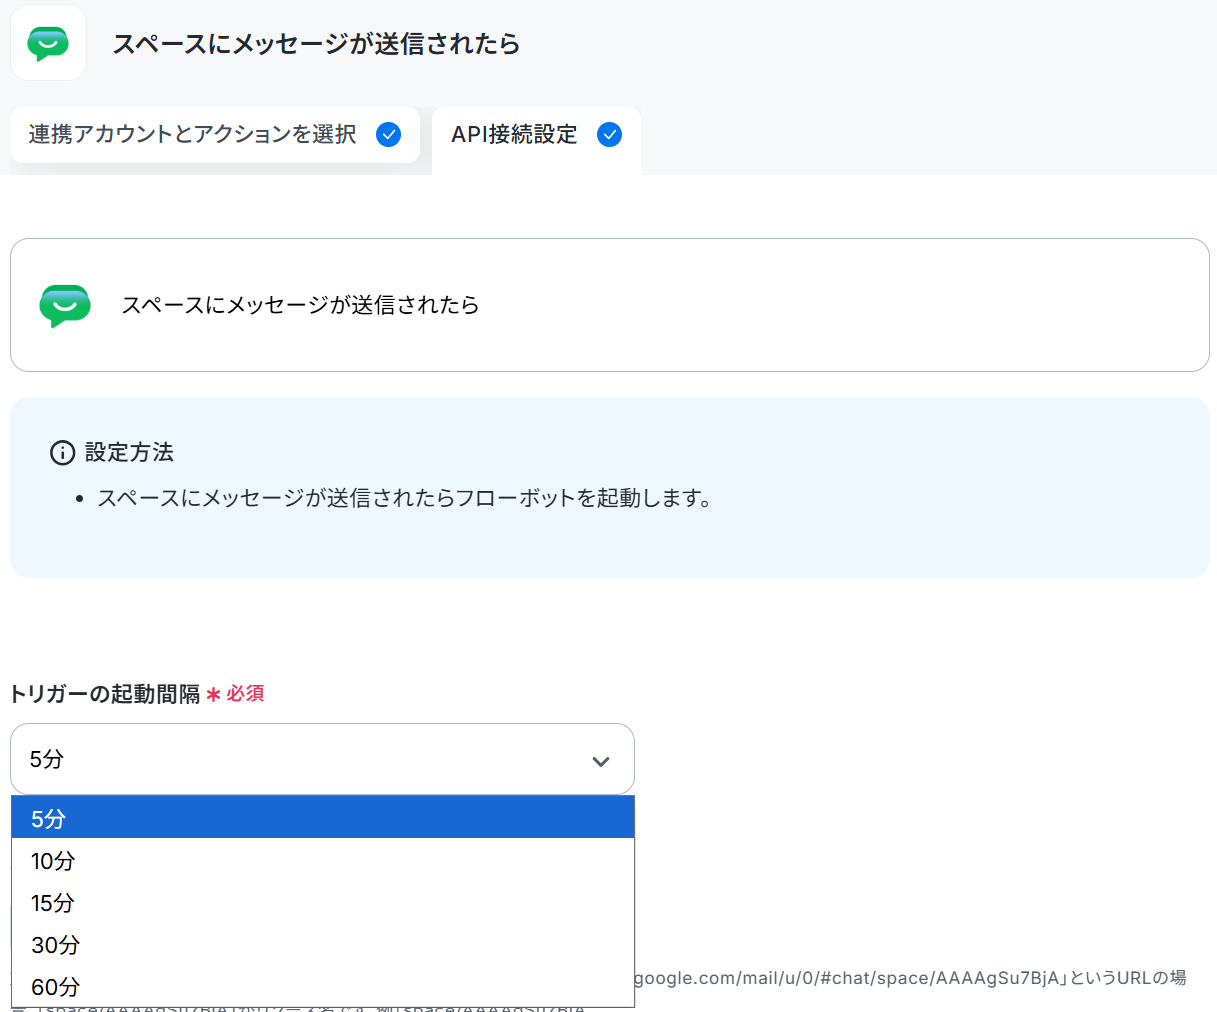Click the chevron arrow of the interval dropdown
The image size is (1217, 1012).
coord(601,761)
